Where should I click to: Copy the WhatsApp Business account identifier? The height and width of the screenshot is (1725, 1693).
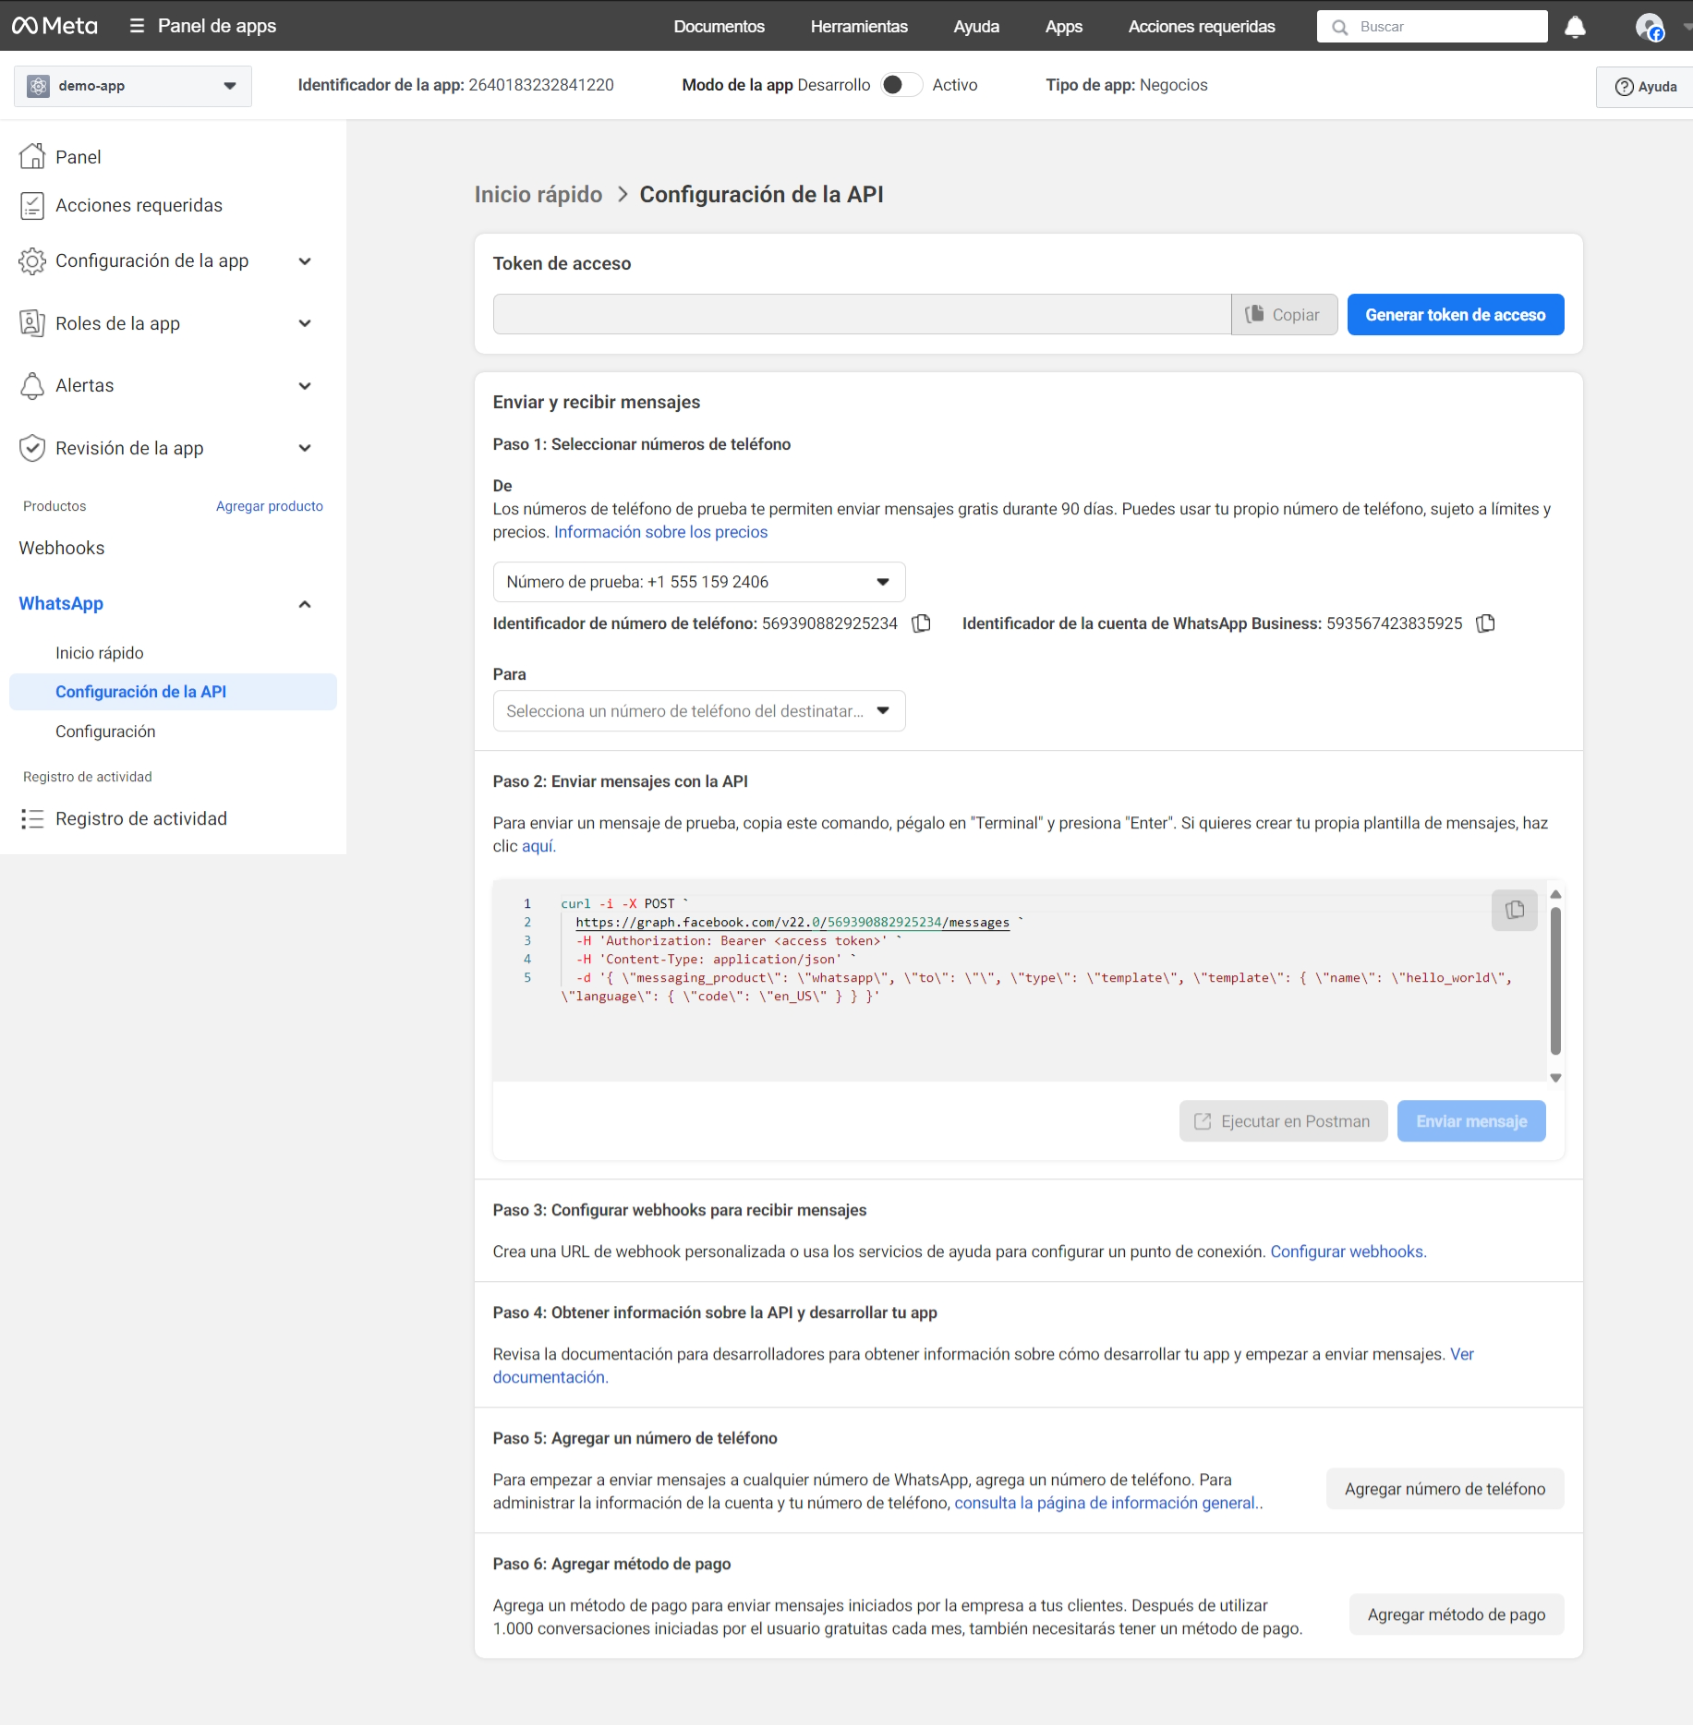(1486, 624)
